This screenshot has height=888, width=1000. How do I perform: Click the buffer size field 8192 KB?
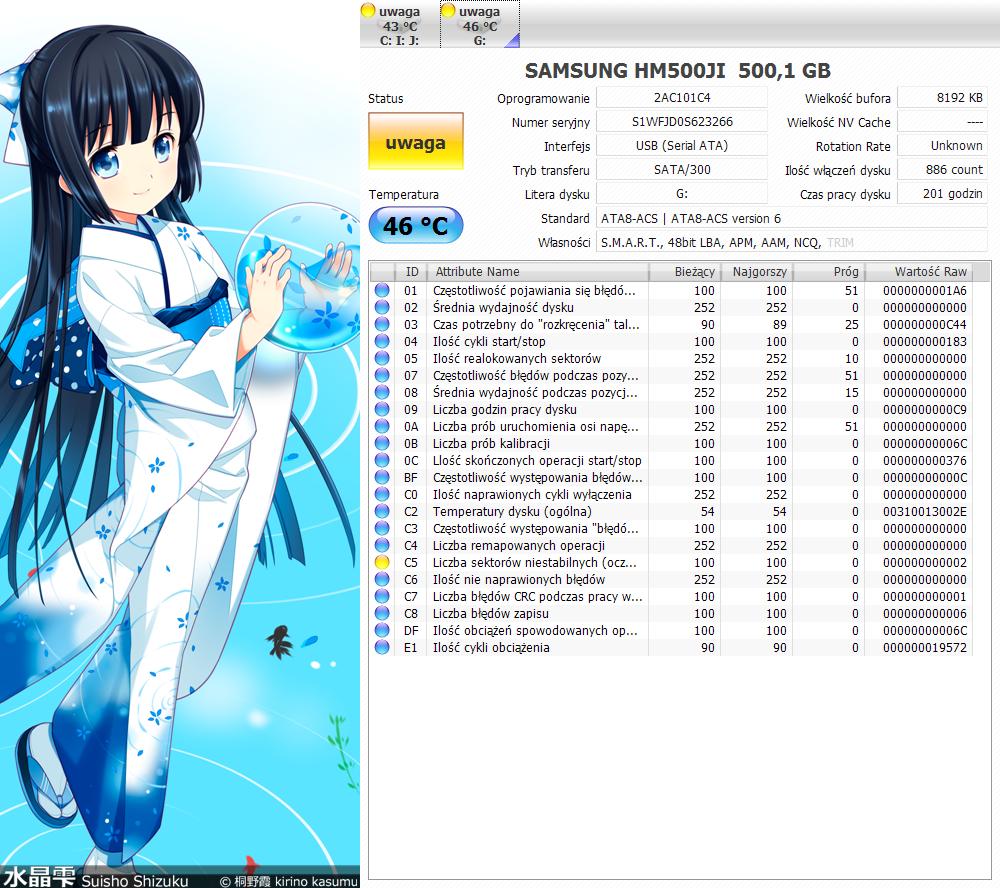point(942,98)
